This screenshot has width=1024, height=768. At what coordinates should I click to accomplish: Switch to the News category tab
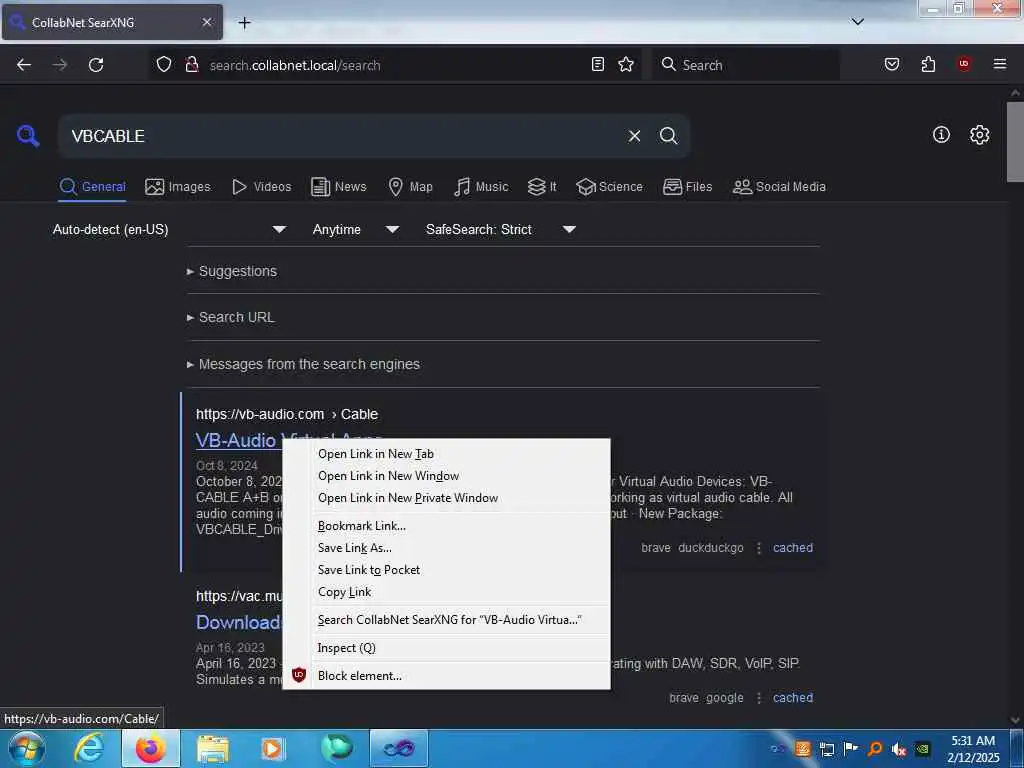click(338, 187)
